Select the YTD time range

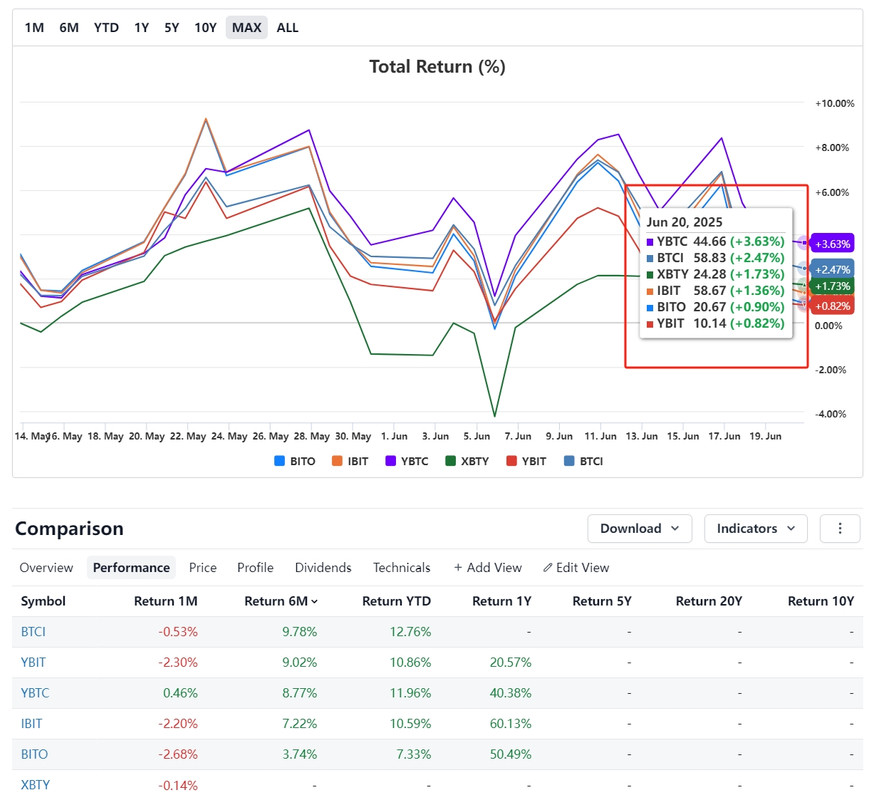[x=106, y=27]
